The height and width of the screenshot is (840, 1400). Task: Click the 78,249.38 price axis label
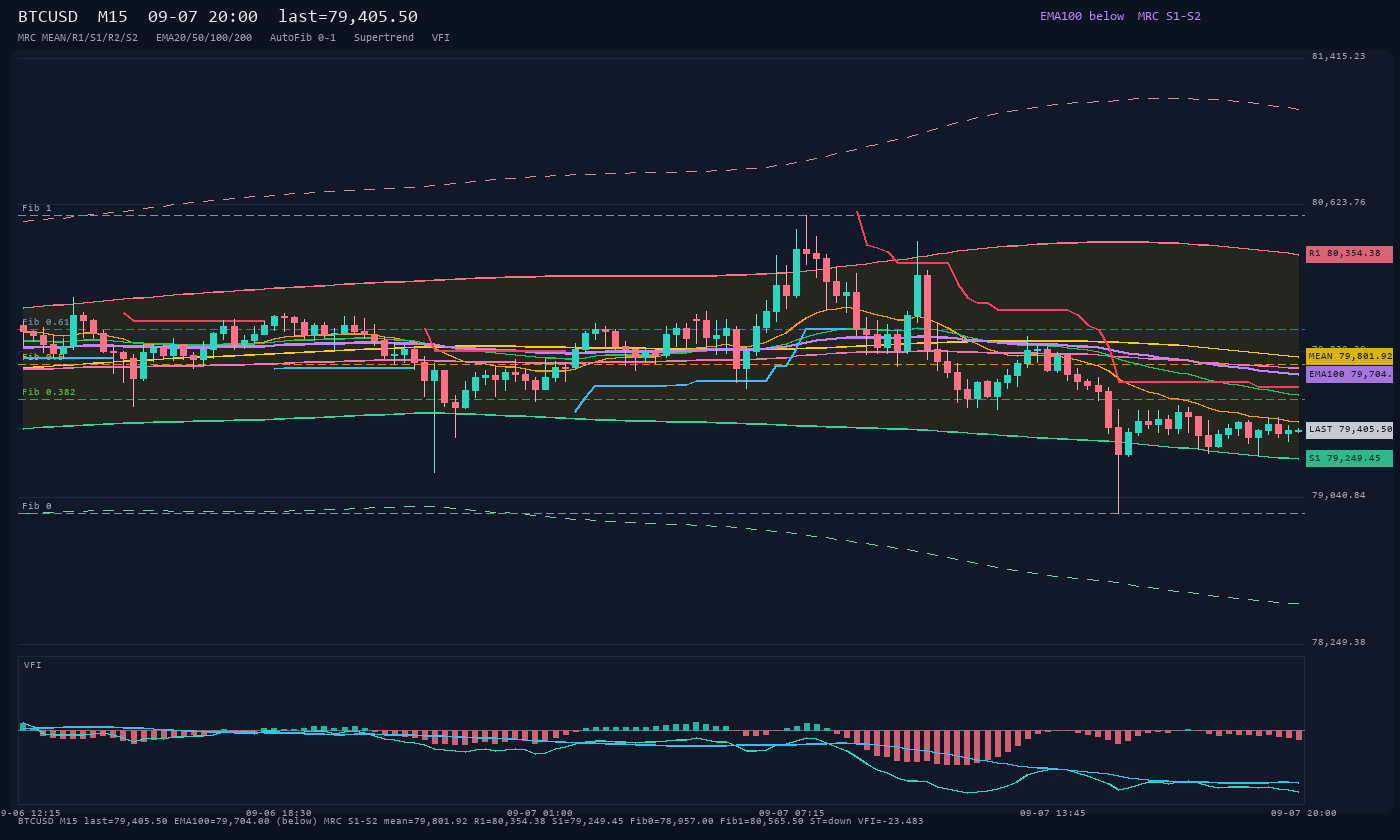coord(1338,642)
